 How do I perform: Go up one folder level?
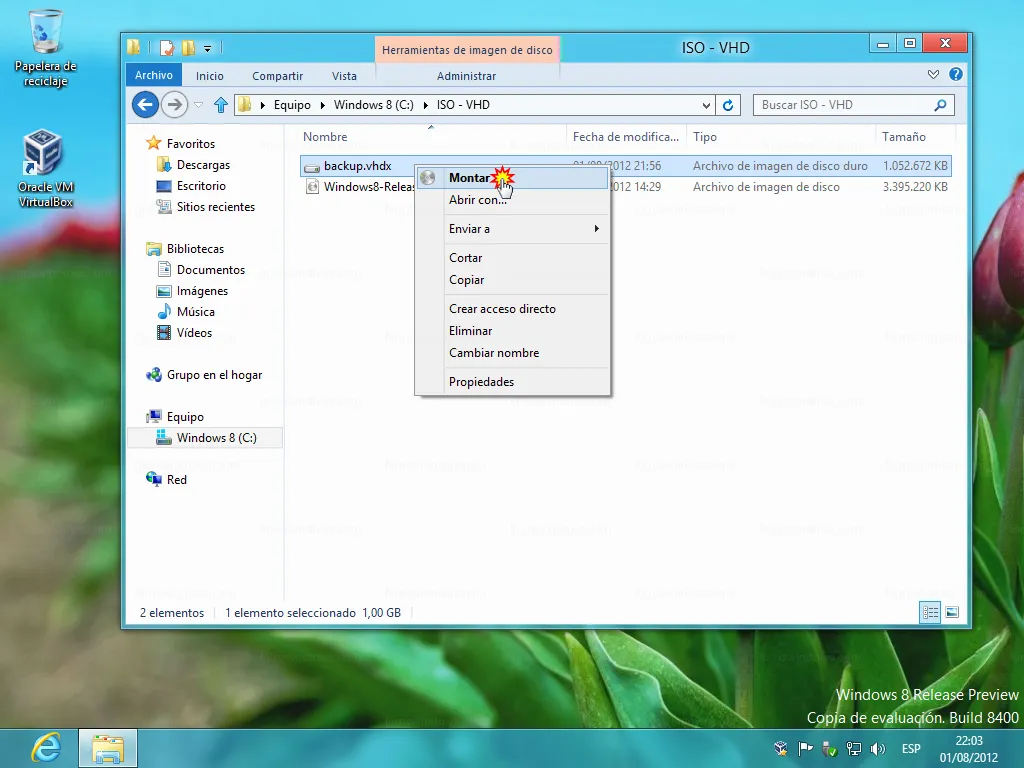(221, 104)
